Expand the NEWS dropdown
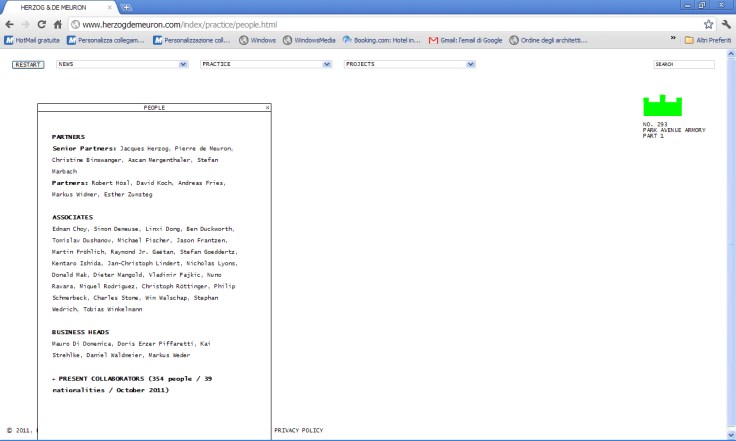 point(183,64)
